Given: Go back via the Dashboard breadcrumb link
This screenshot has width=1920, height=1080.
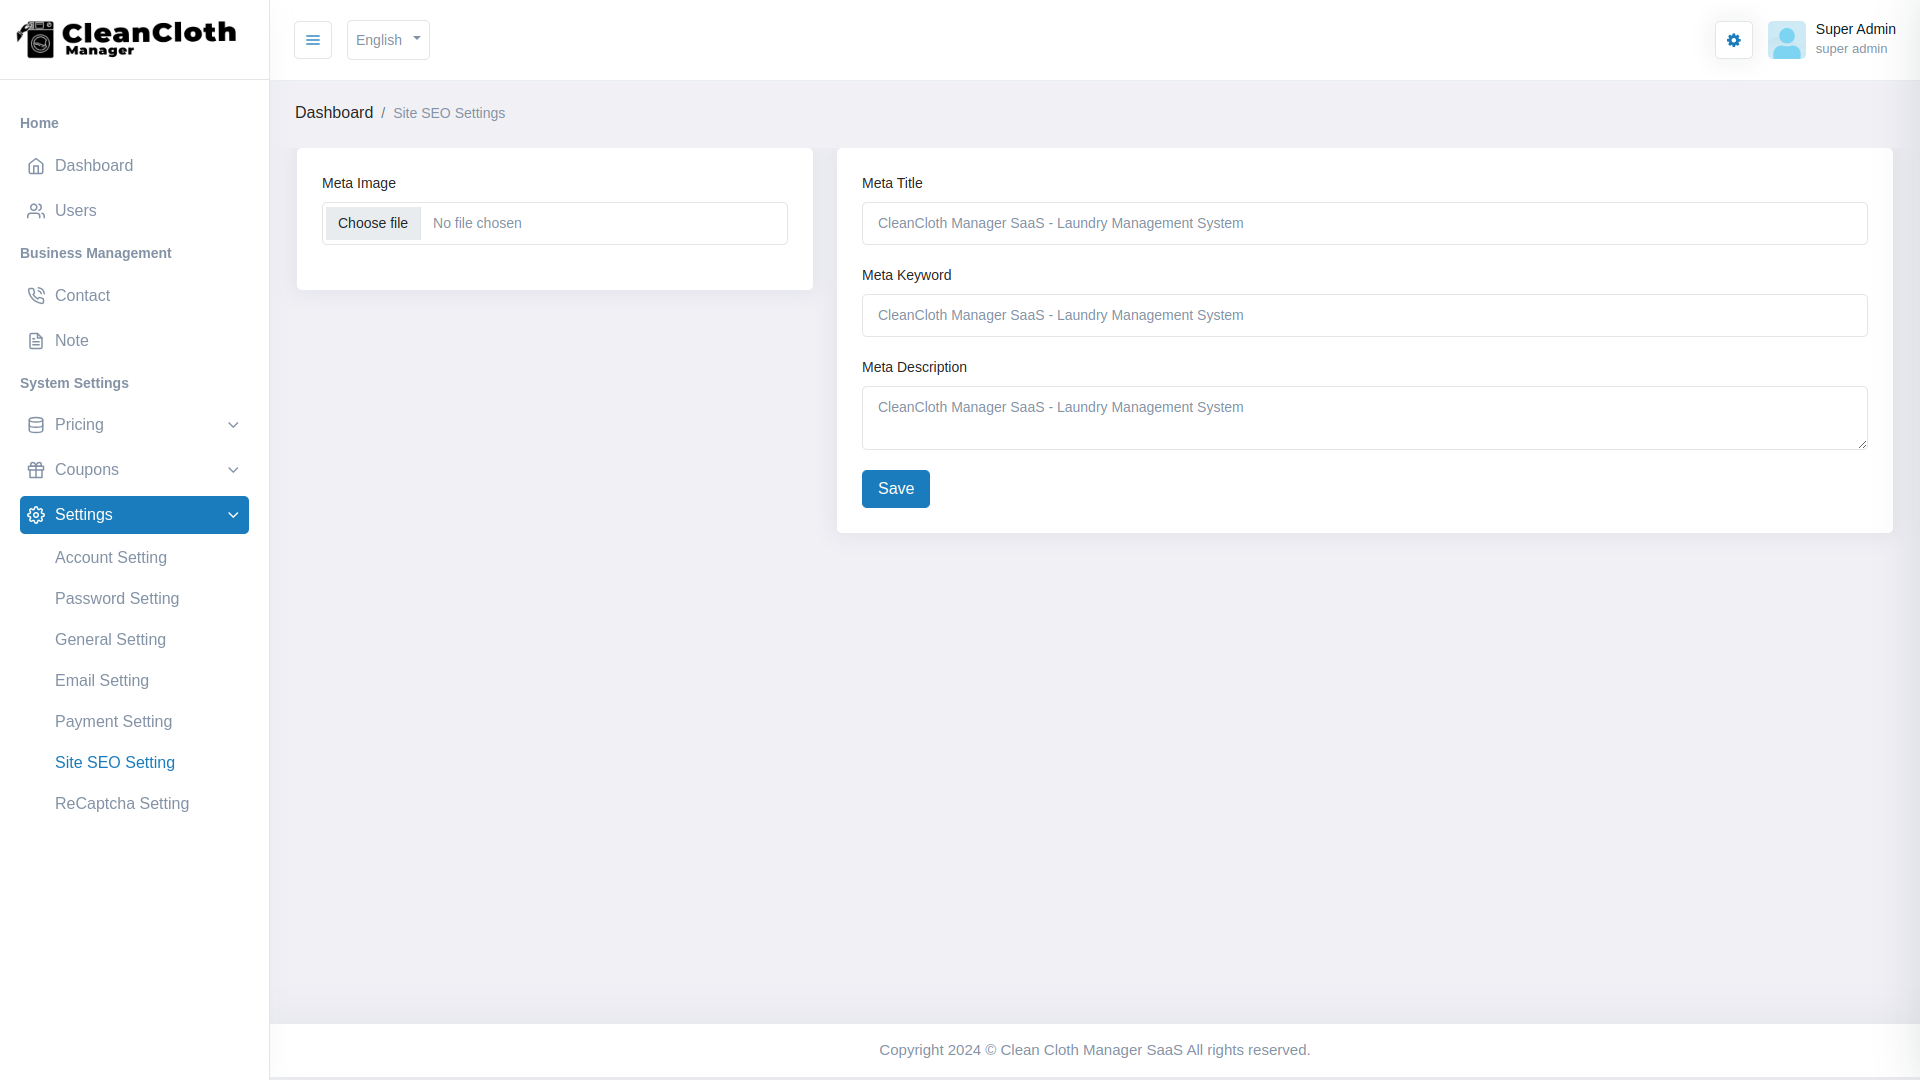Looking at the screenshot, I should pyautogui.click(x=334, y=112).
